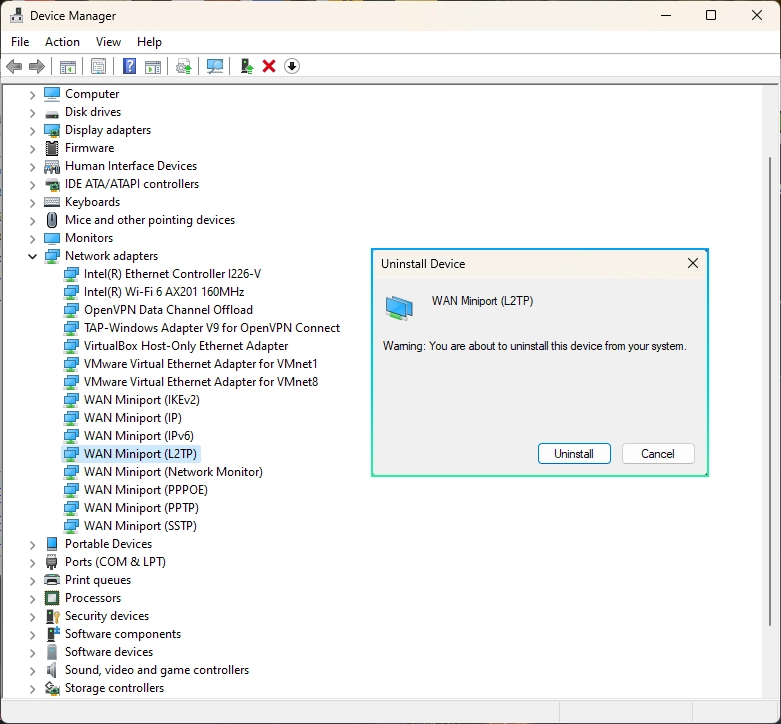Open the View menu
Viewport: 781px width, 724px height.
click(x=108, y=42)
